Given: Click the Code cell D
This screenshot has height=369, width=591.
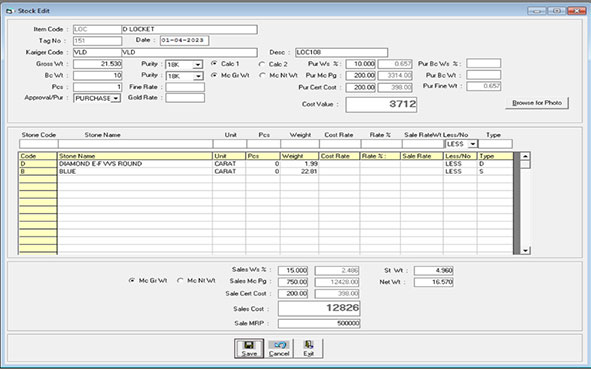Looking at the screenshot, I should [38, 164].
